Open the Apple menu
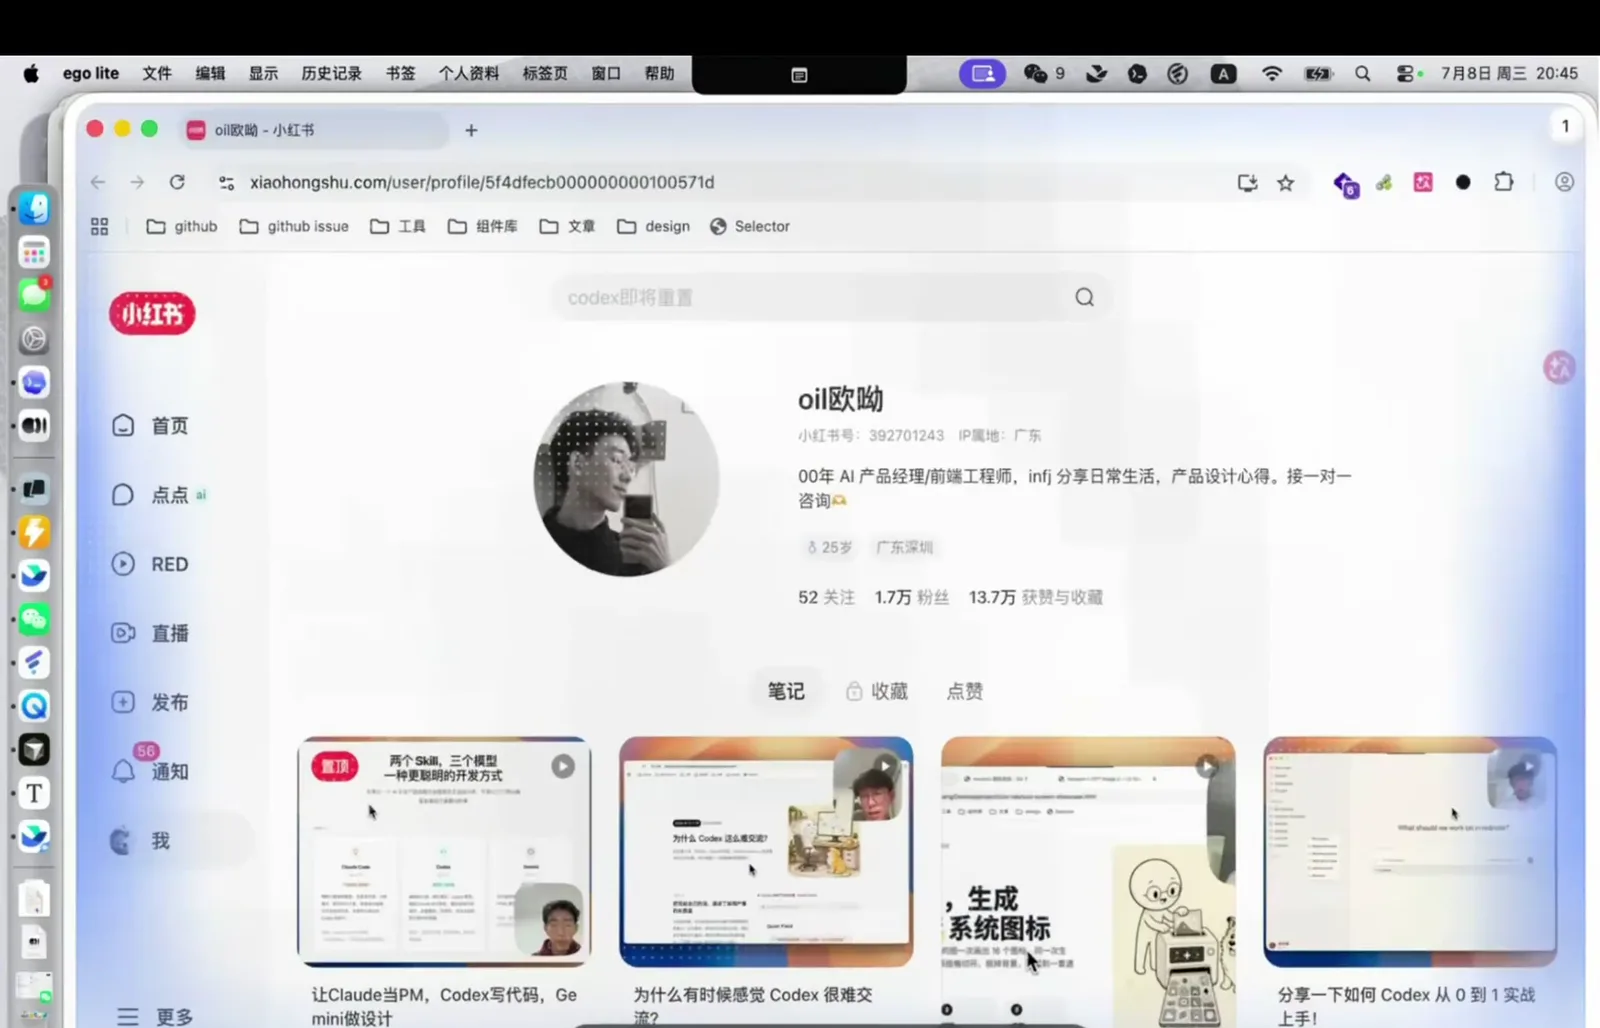Viewport: 1600px width, 1028px height. point(31,73)
